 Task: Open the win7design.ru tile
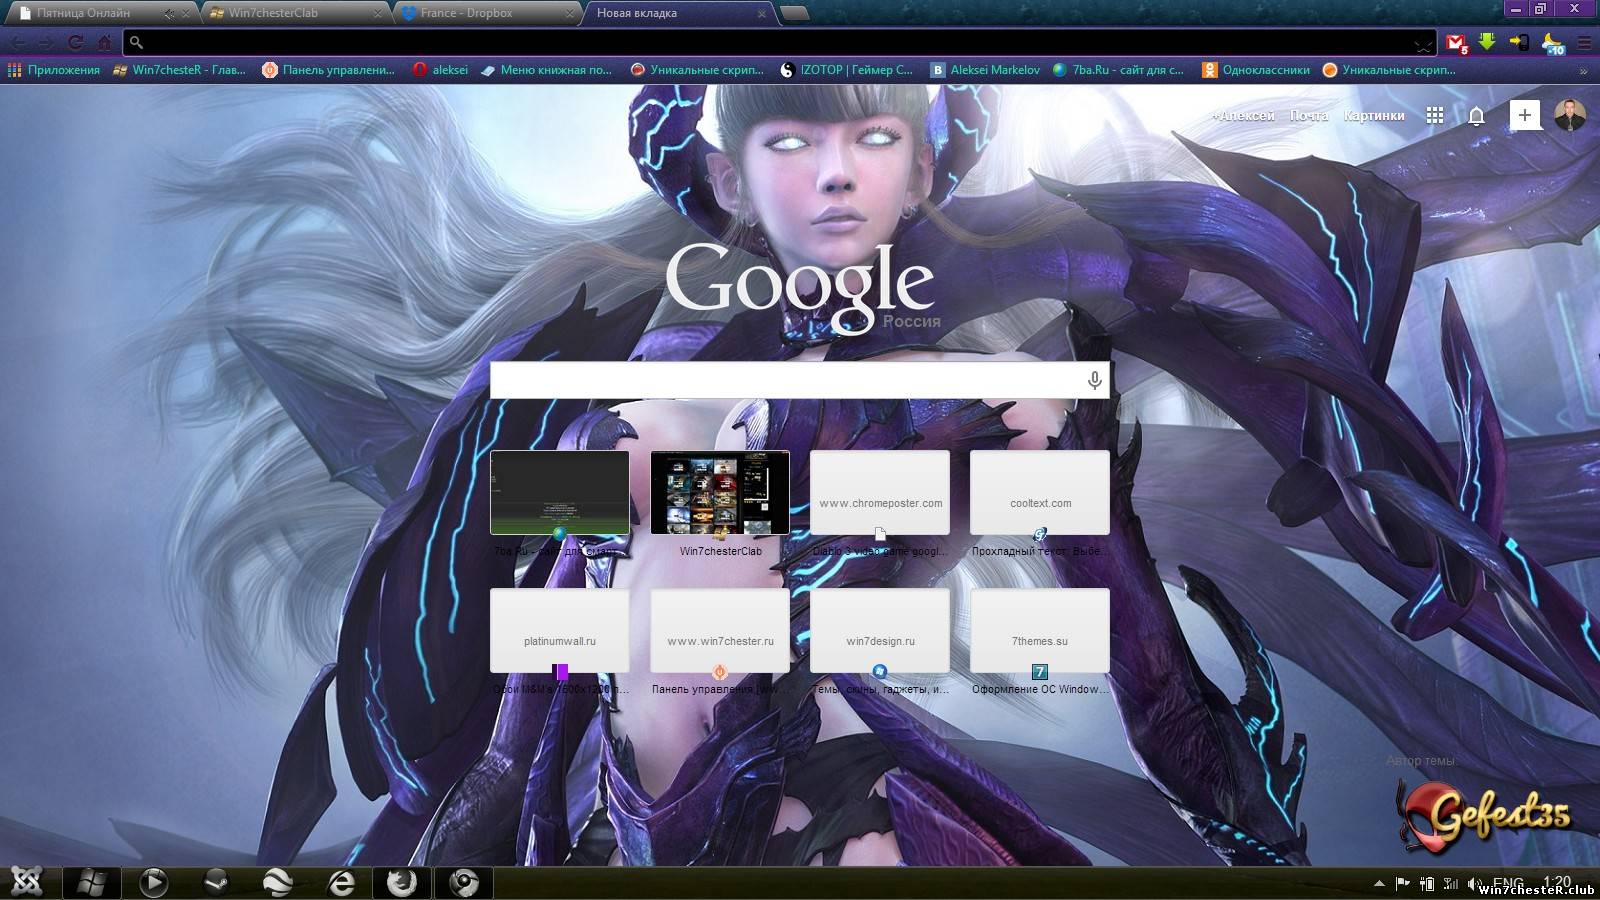(x=880, y=631)
